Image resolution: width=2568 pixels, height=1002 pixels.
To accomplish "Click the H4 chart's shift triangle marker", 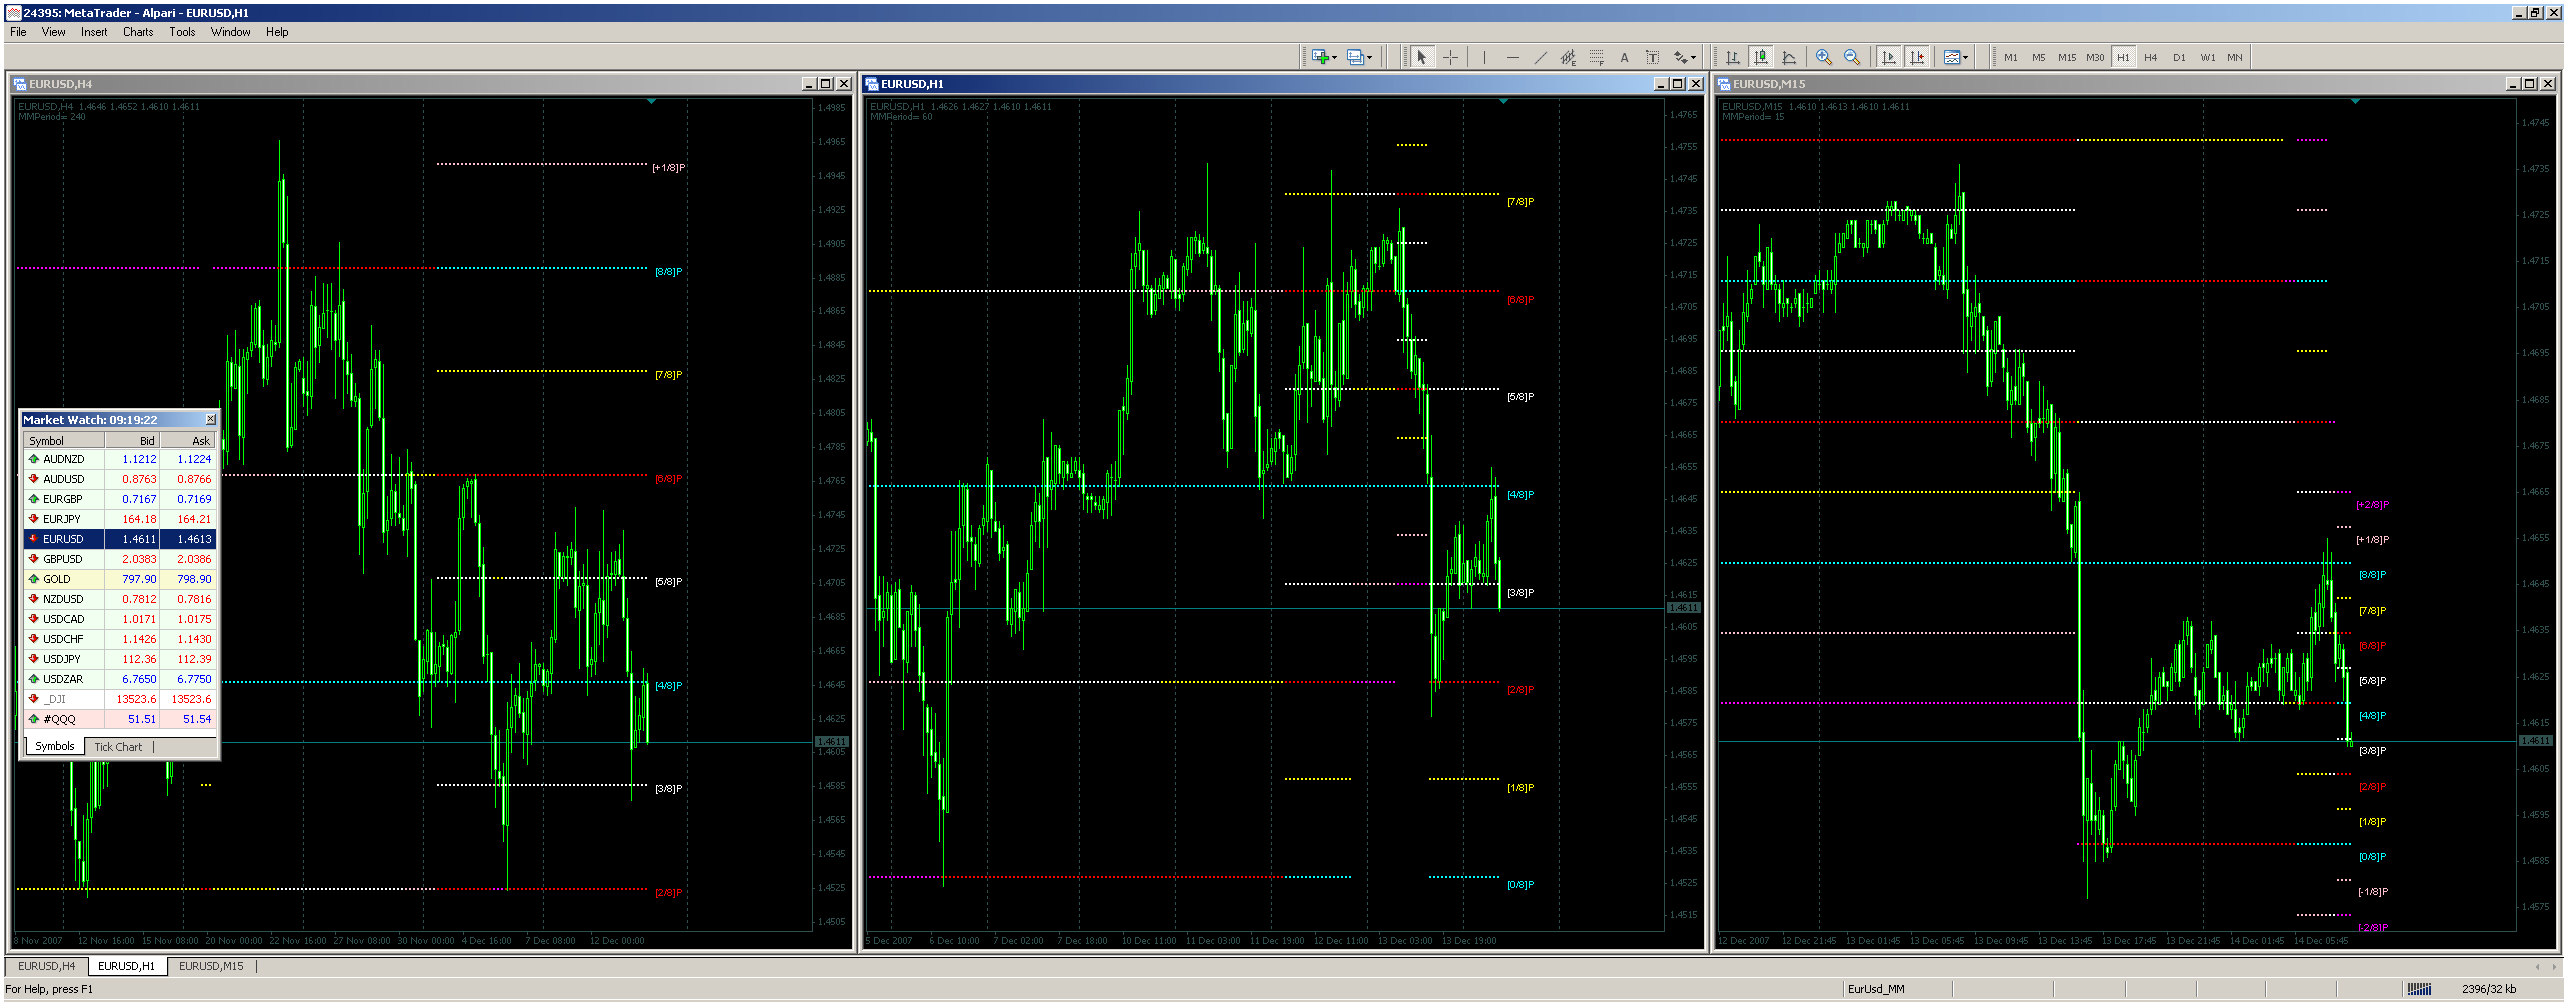I will 651,101.
